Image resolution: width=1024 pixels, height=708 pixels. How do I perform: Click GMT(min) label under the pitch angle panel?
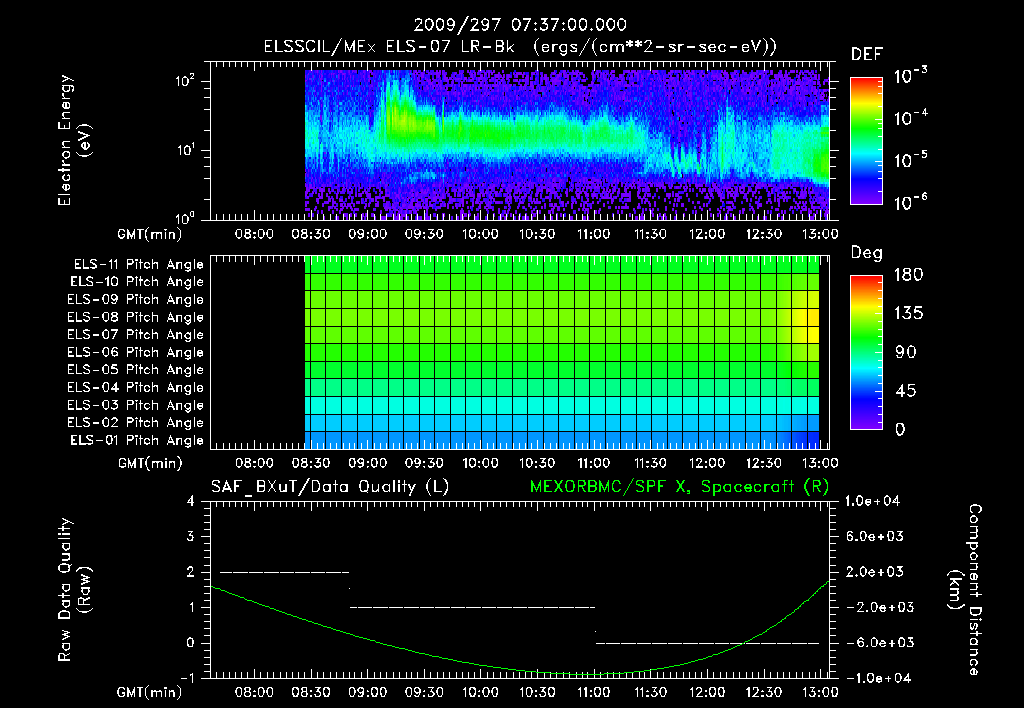[150, 463]
